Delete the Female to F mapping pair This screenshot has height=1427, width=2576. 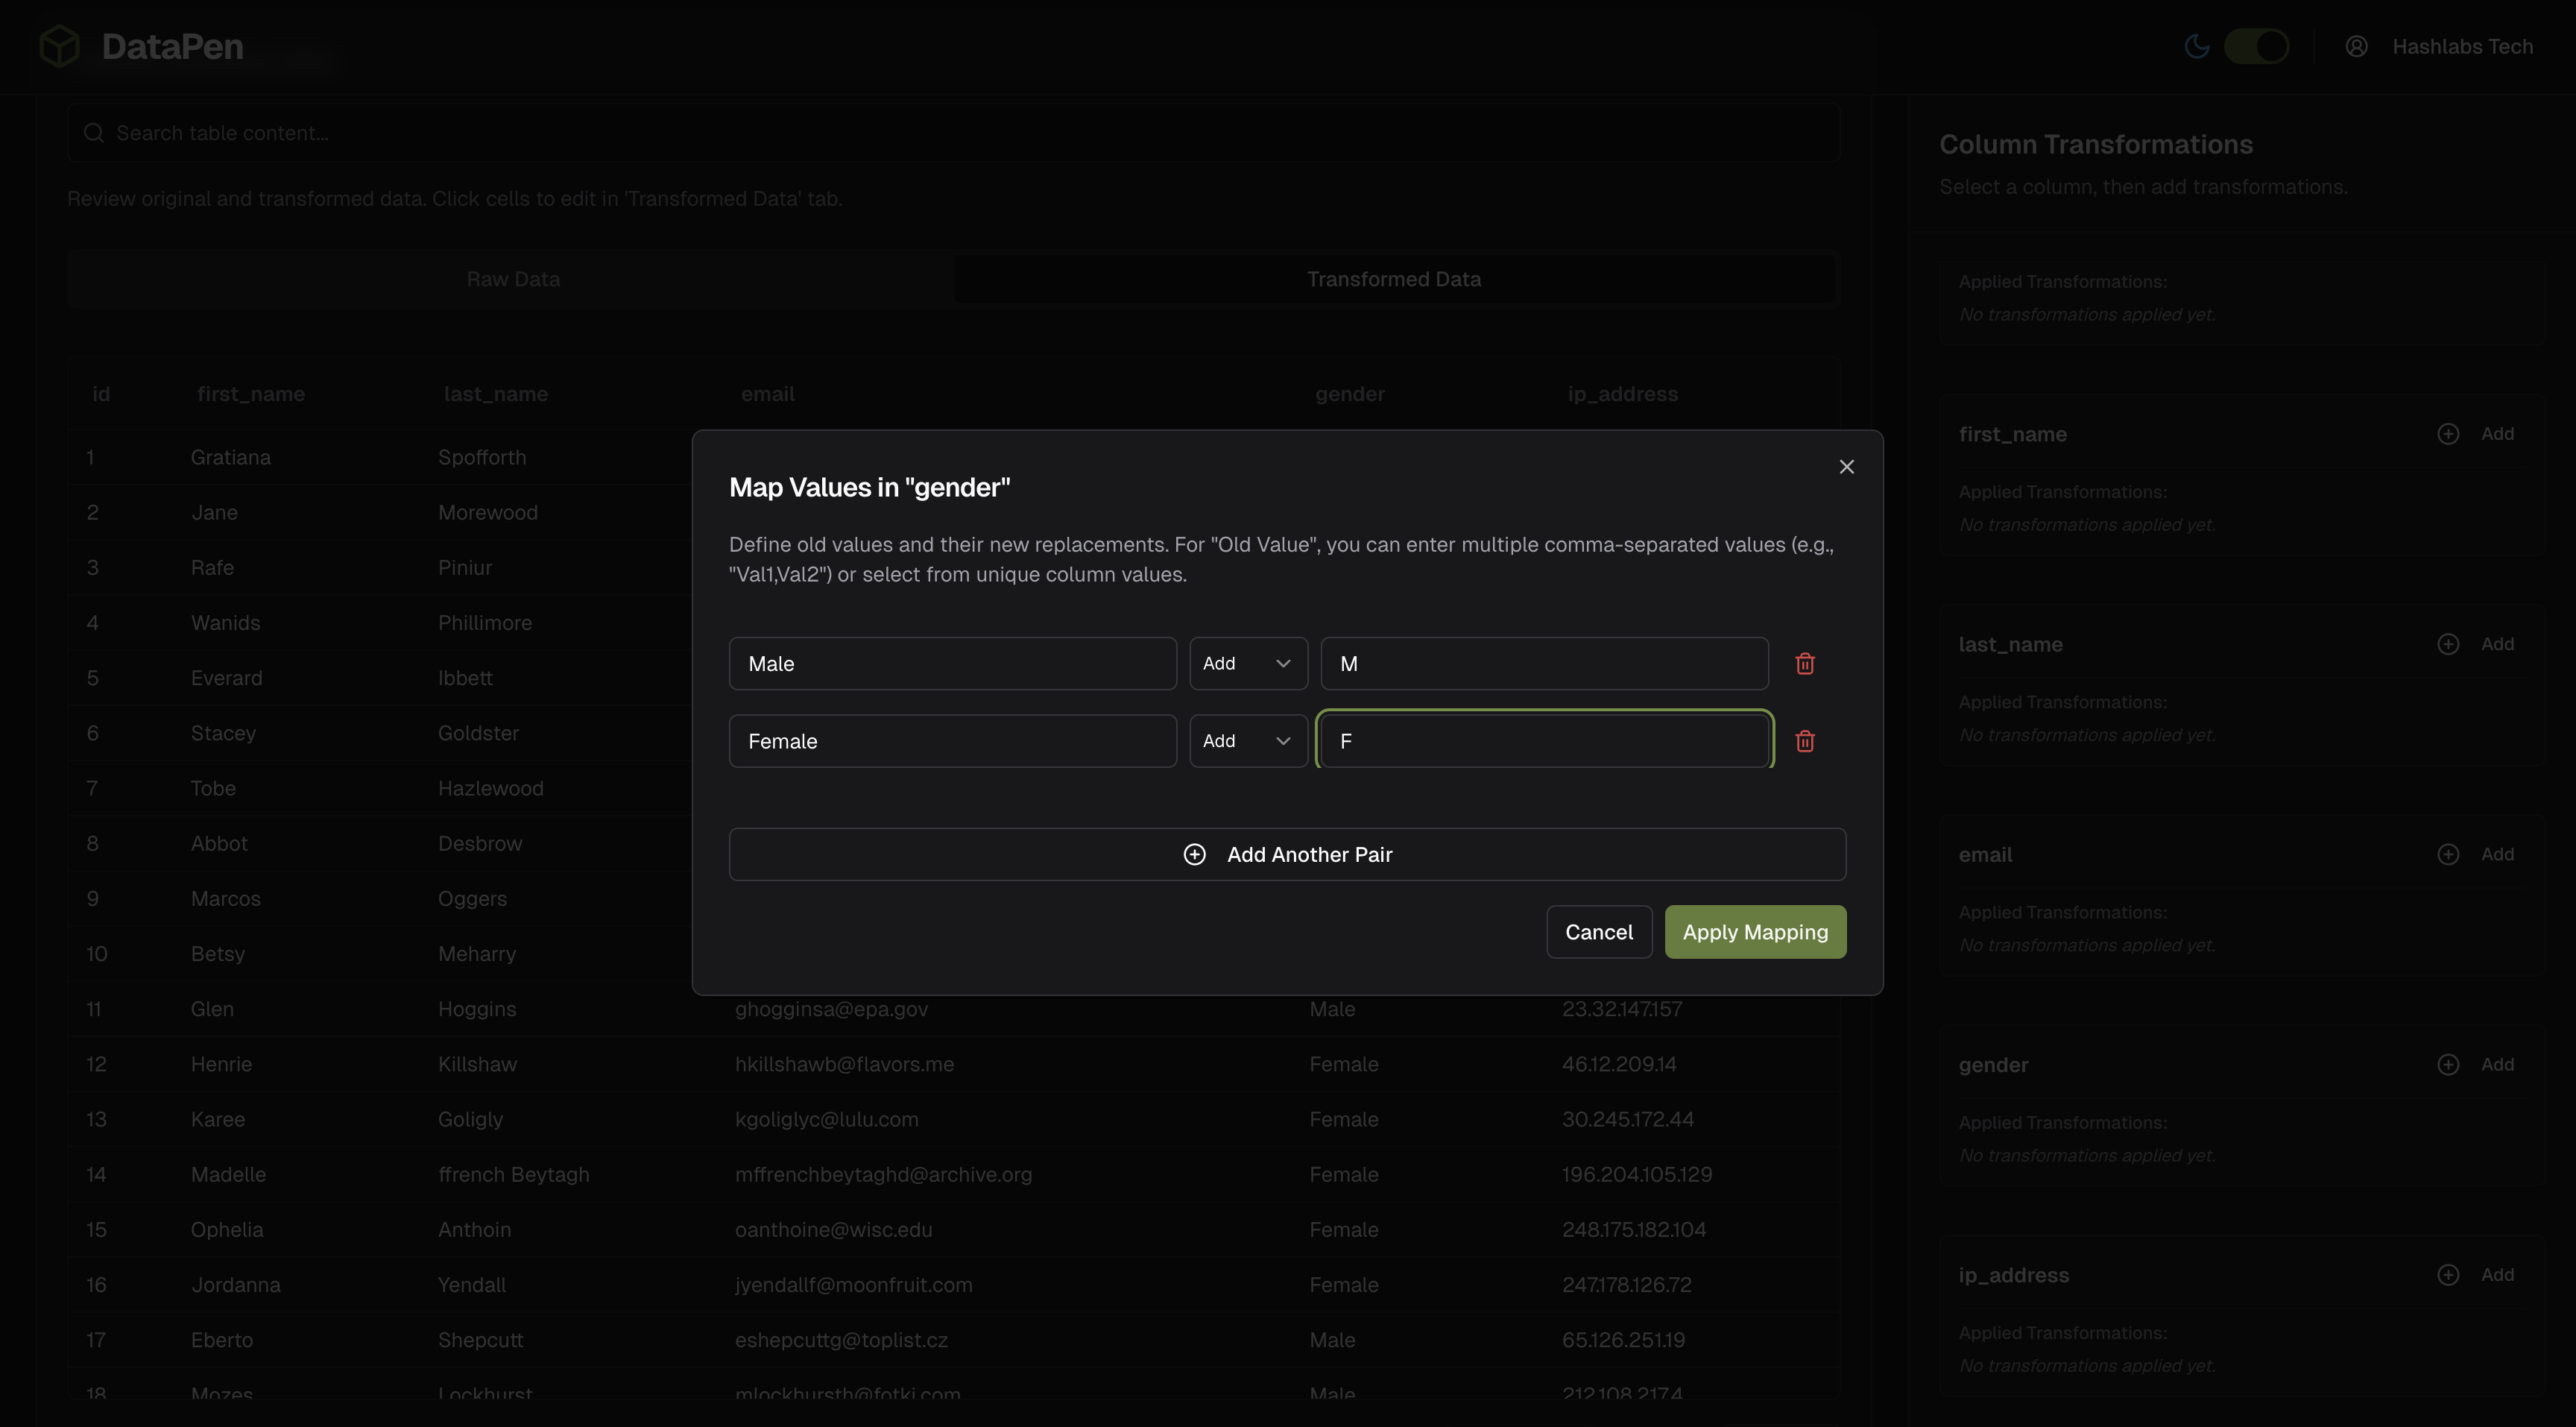pos(1804,741)
